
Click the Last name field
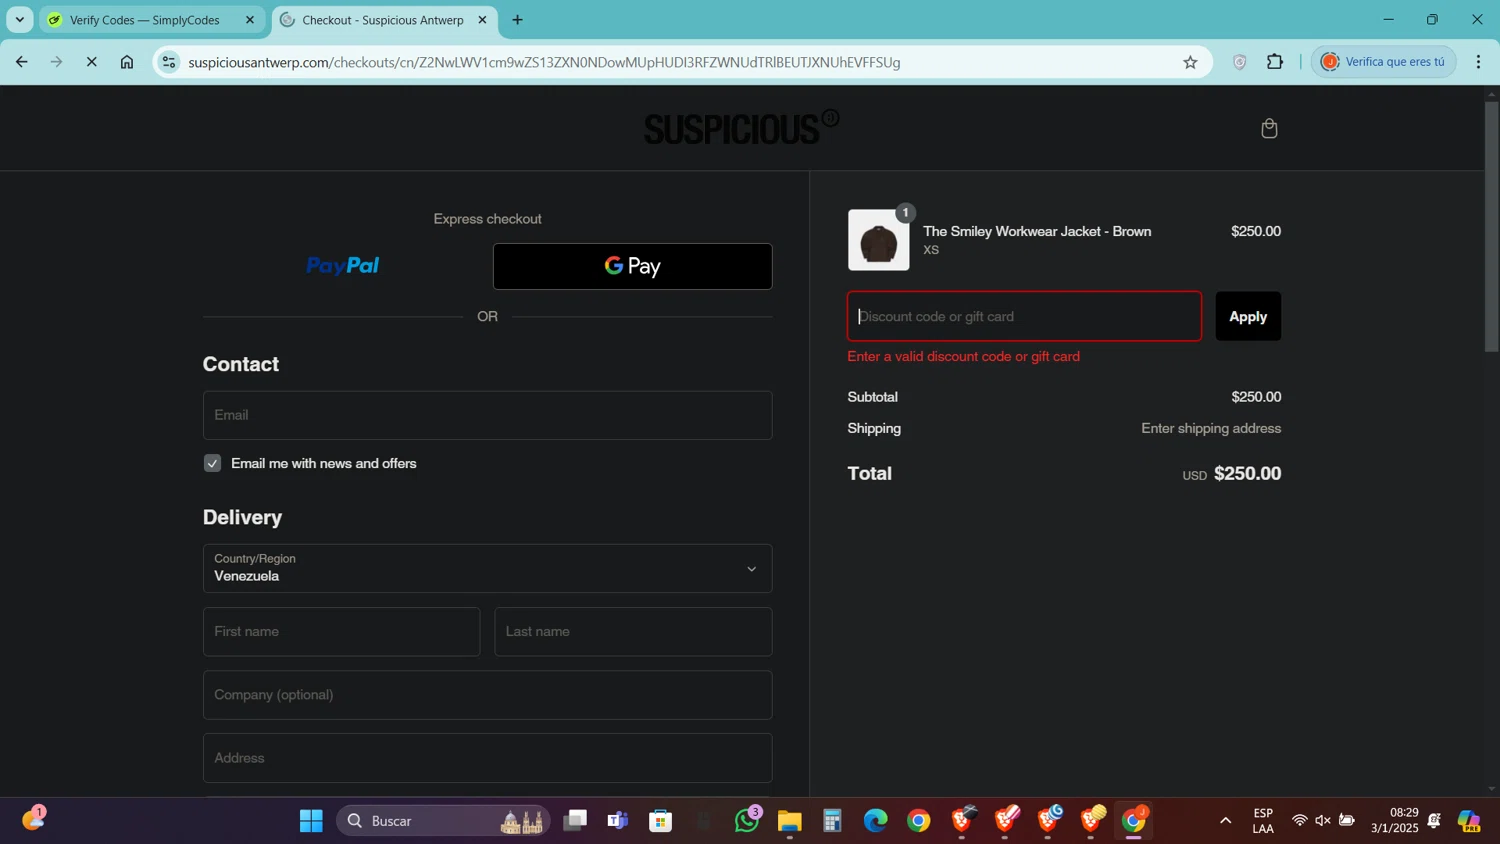click(x=633, y=632)
